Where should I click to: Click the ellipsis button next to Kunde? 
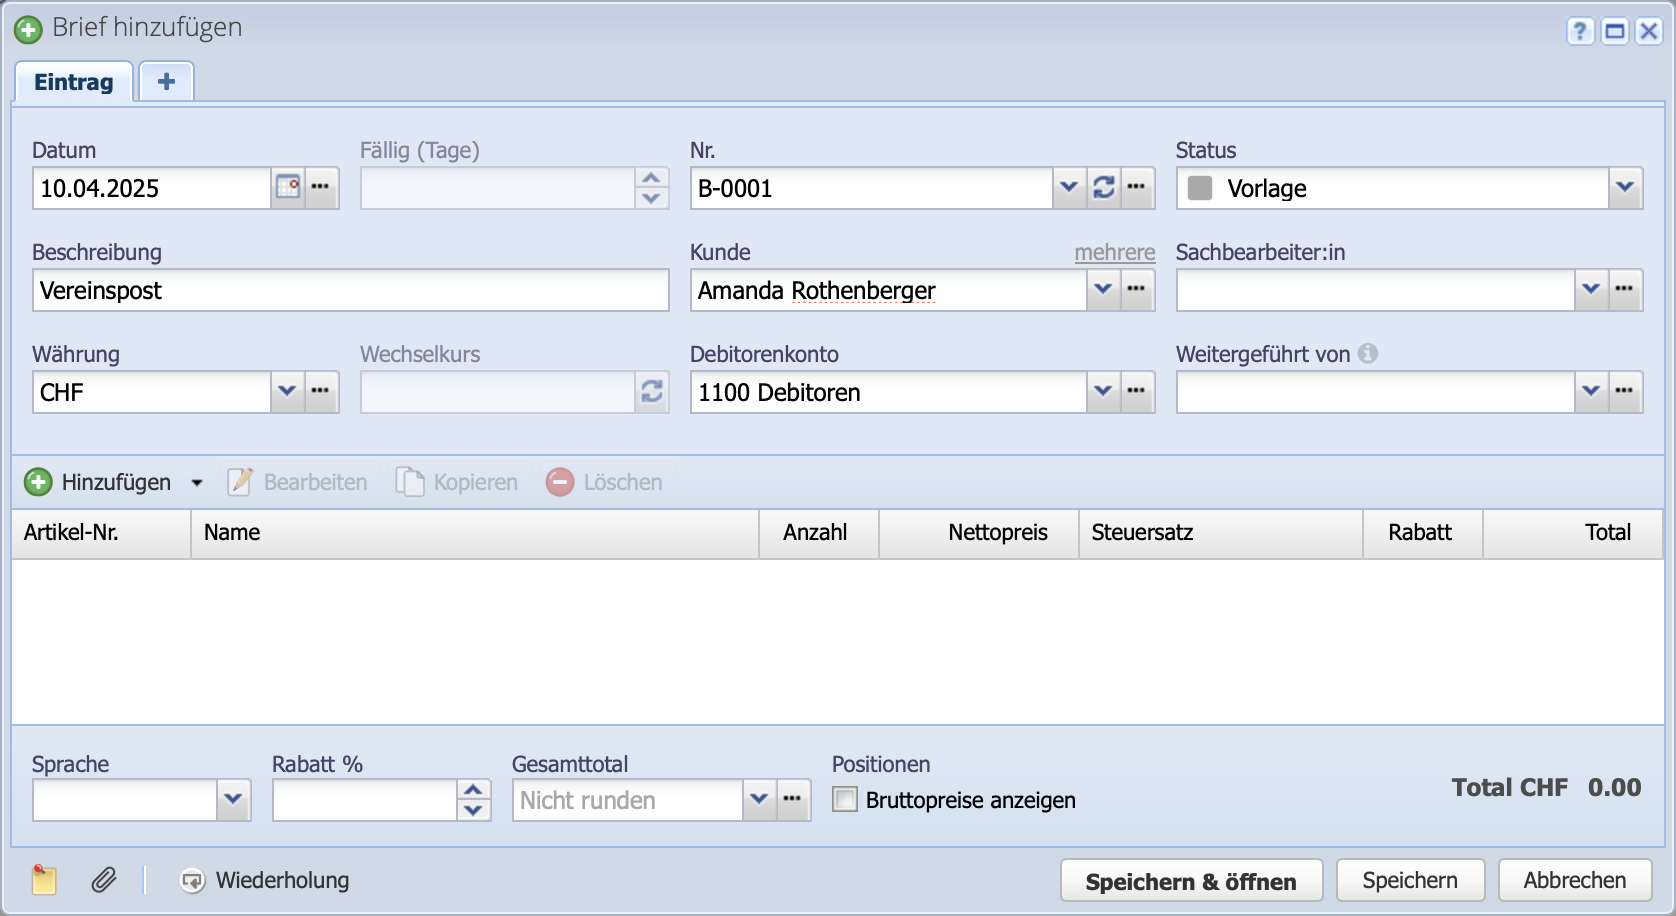[1137, 290]
